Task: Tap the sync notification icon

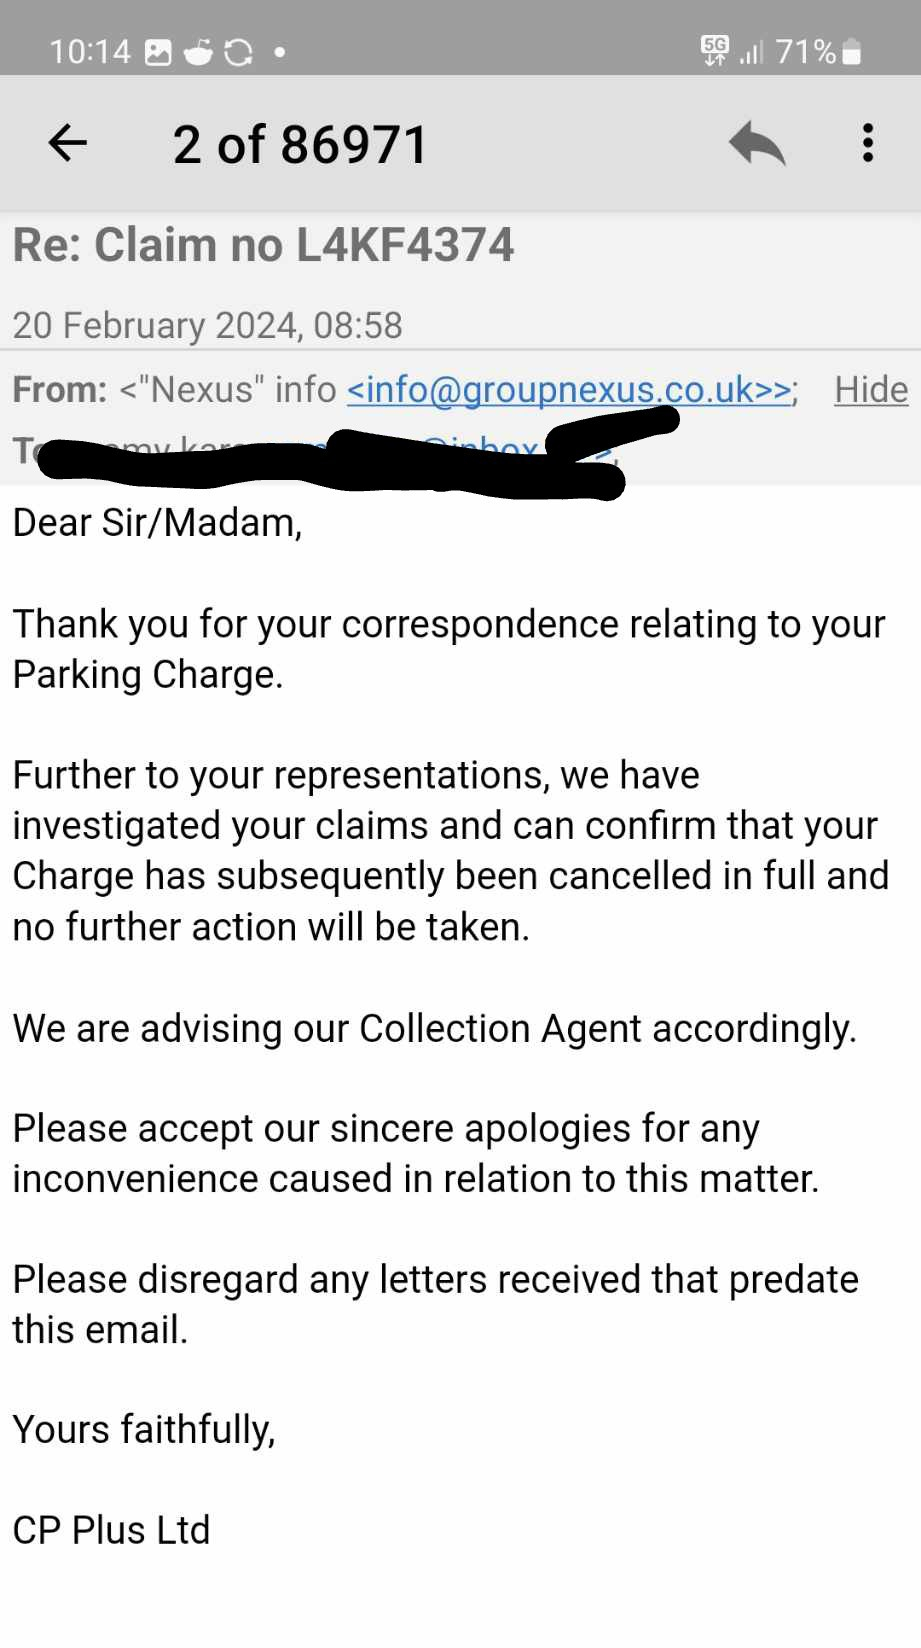Action: [238, 52]
